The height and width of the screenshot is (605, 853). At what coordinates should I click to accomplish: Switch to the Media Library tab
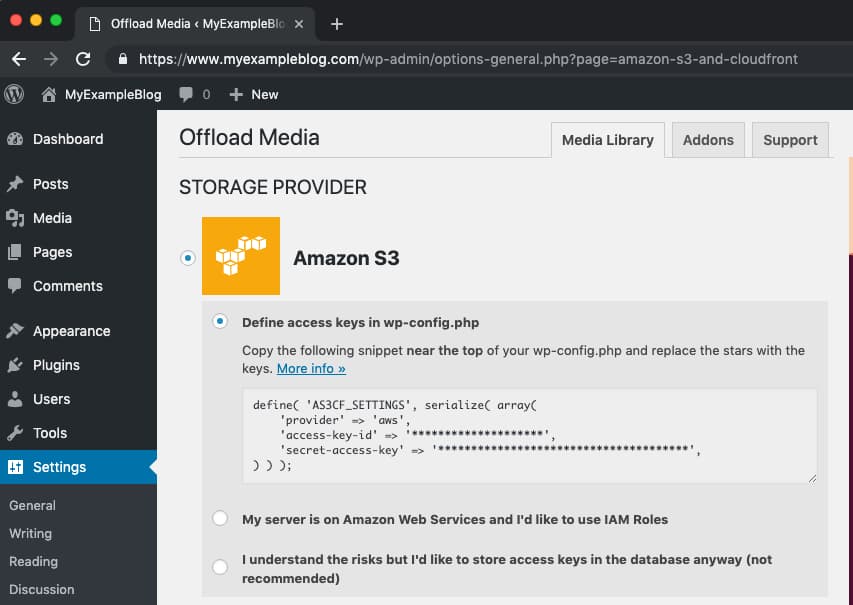(x=608, y=140)
